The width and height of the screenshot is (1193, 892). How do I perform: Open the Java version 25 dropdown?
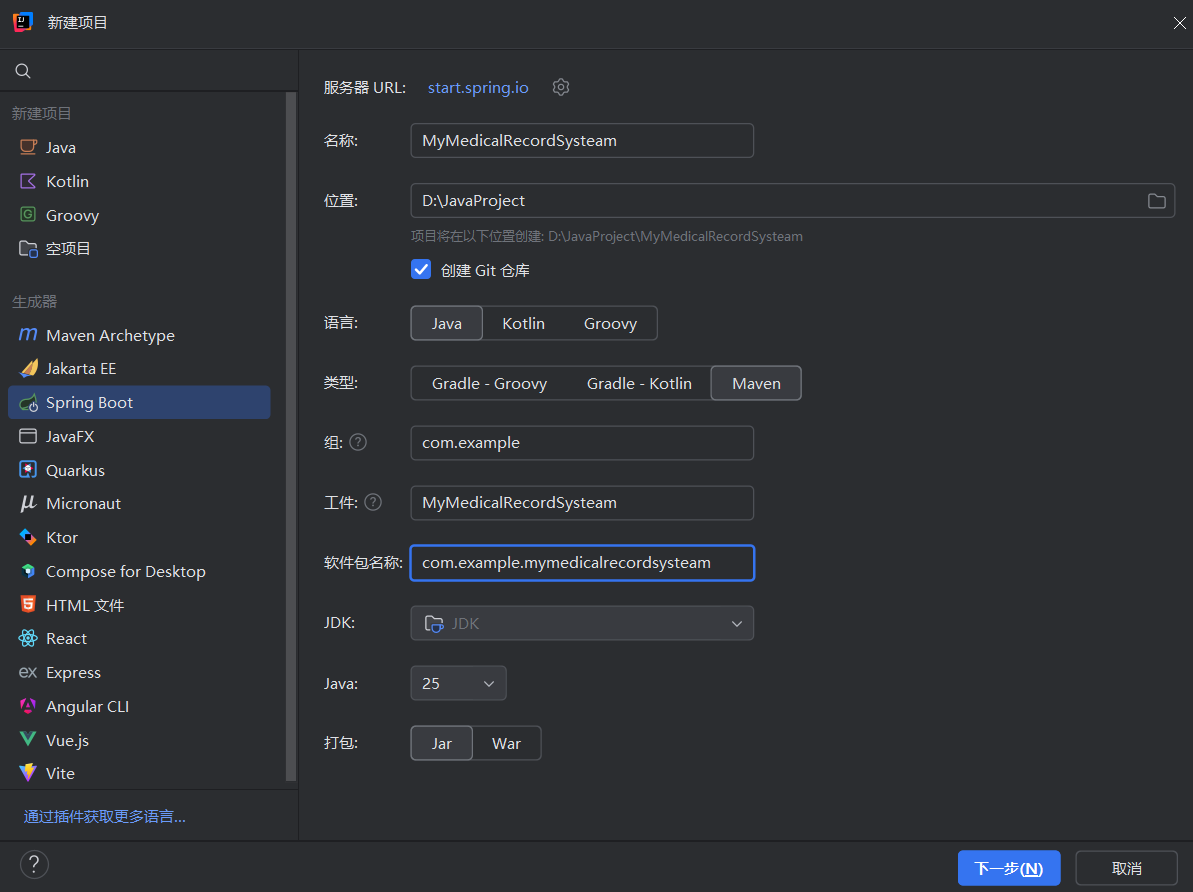(x=458, y=683)
